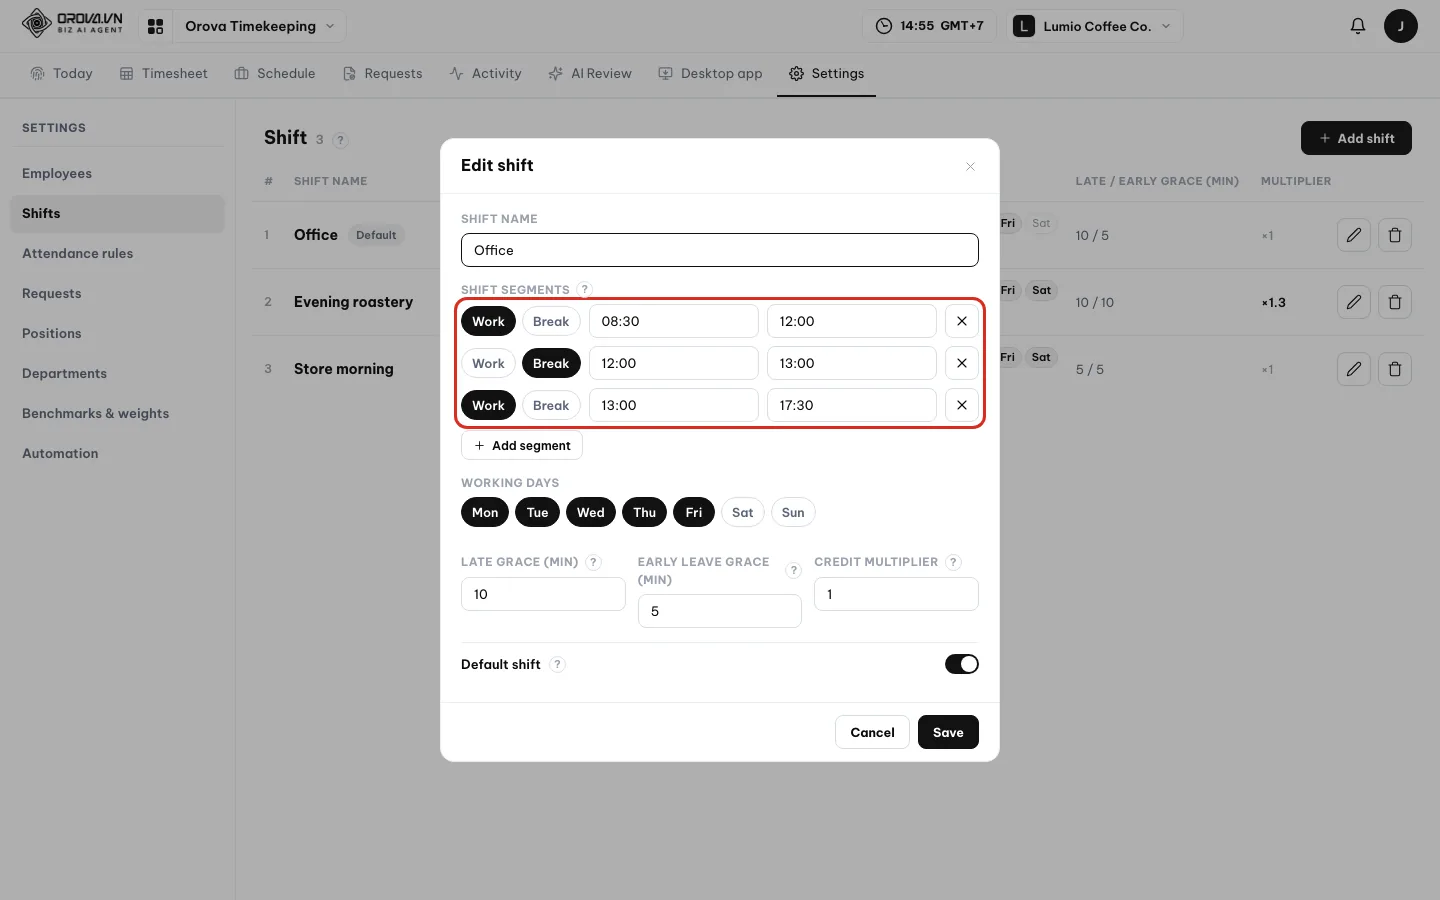1440x900 pixels.
Task: Set the 08:30 segment to Break
Action: coord(551,321)
